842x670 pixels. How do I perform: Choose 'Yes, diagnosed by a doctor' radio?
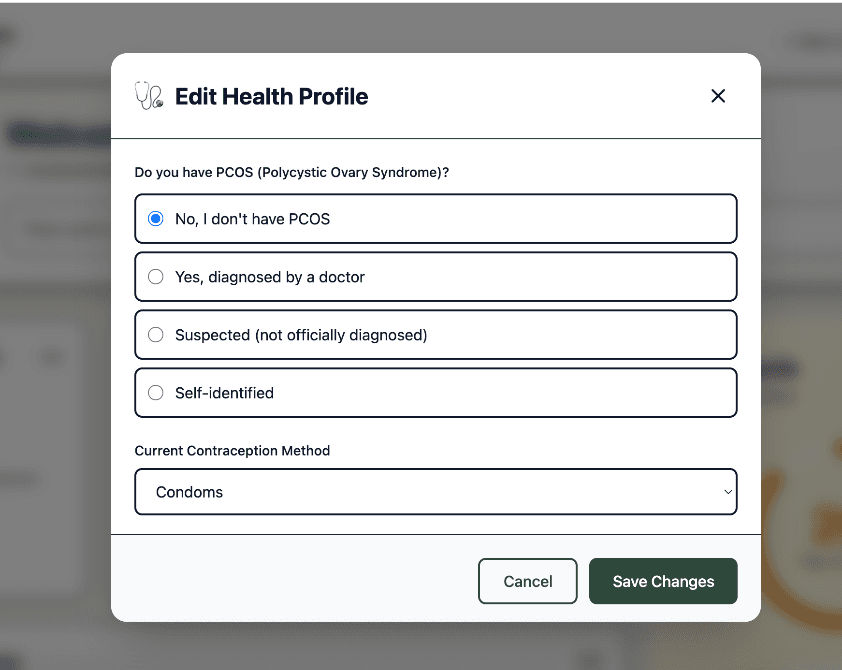[156, 277]
